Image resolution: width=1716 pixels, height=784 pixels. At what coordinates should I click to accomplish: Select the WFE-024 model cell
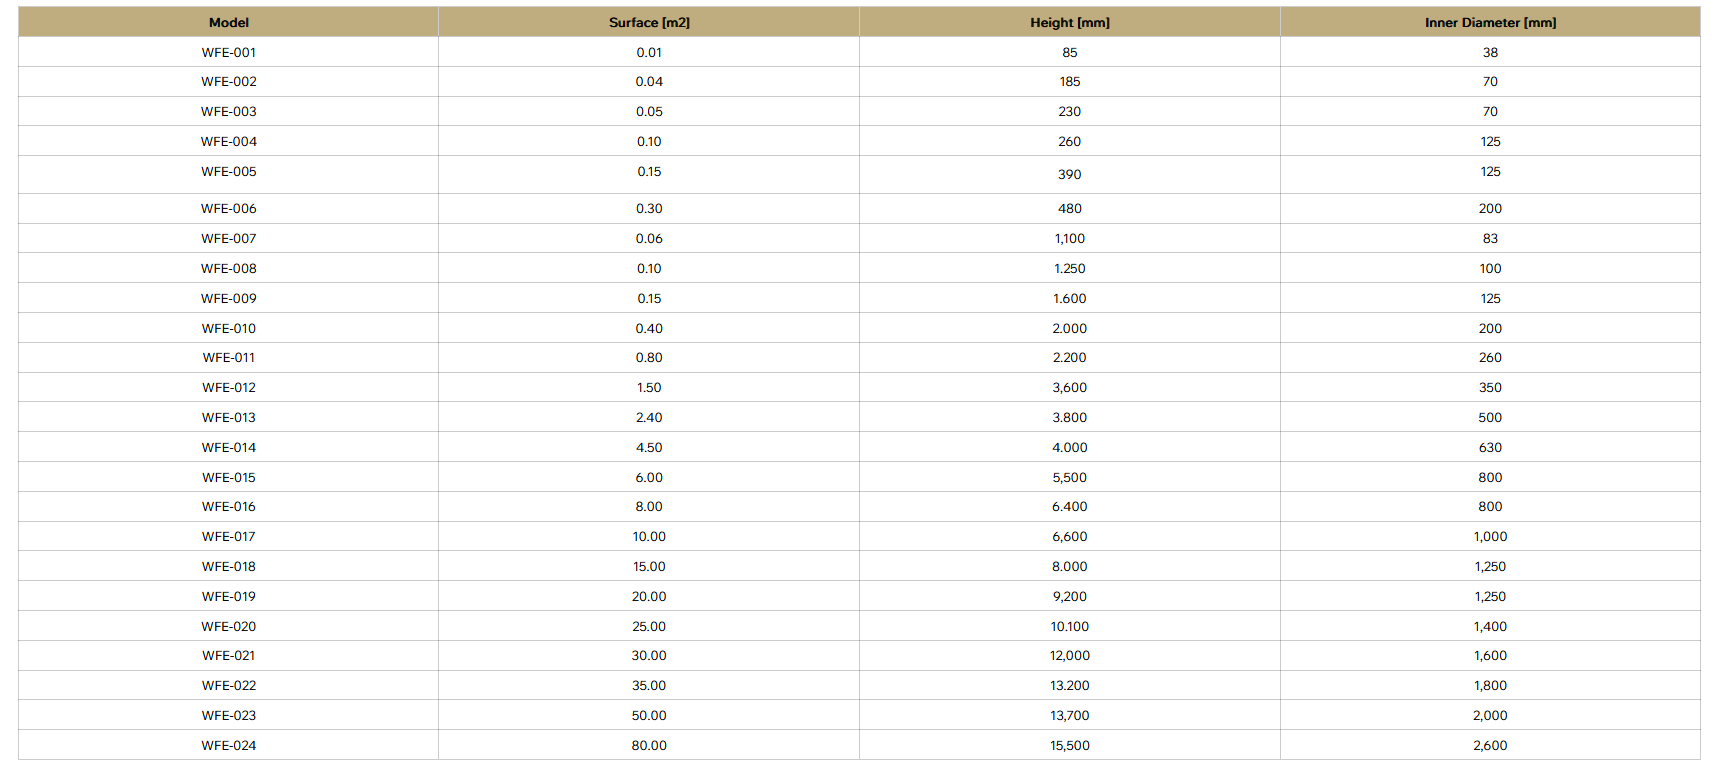pos(229,746)
